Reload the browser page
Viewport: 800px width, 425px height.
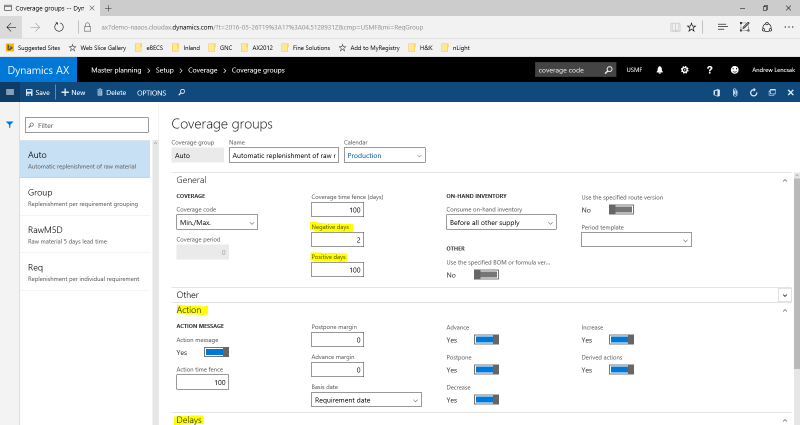pyautogui.click(x=59, y=28)
